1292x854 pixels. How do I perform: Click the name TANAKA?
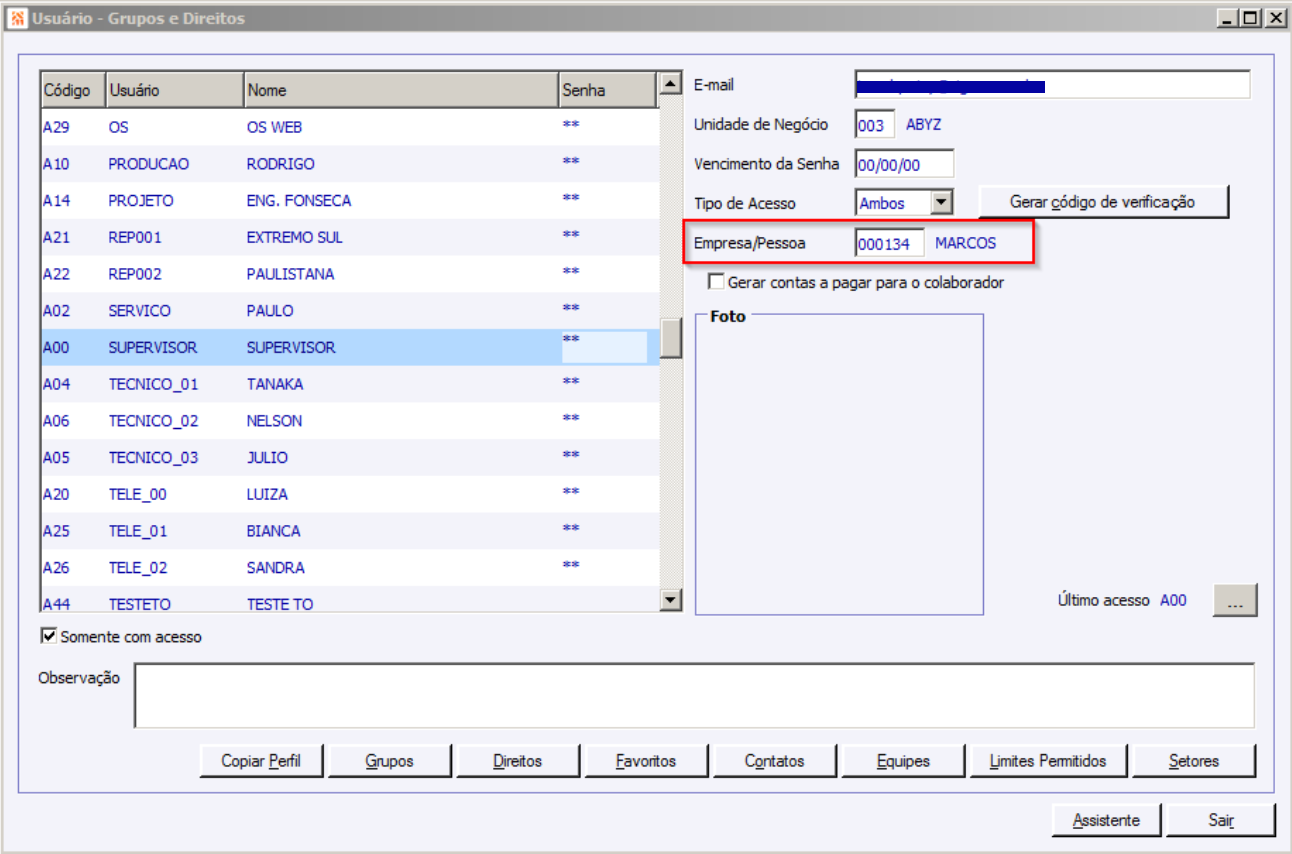click(x=275, y=384)
